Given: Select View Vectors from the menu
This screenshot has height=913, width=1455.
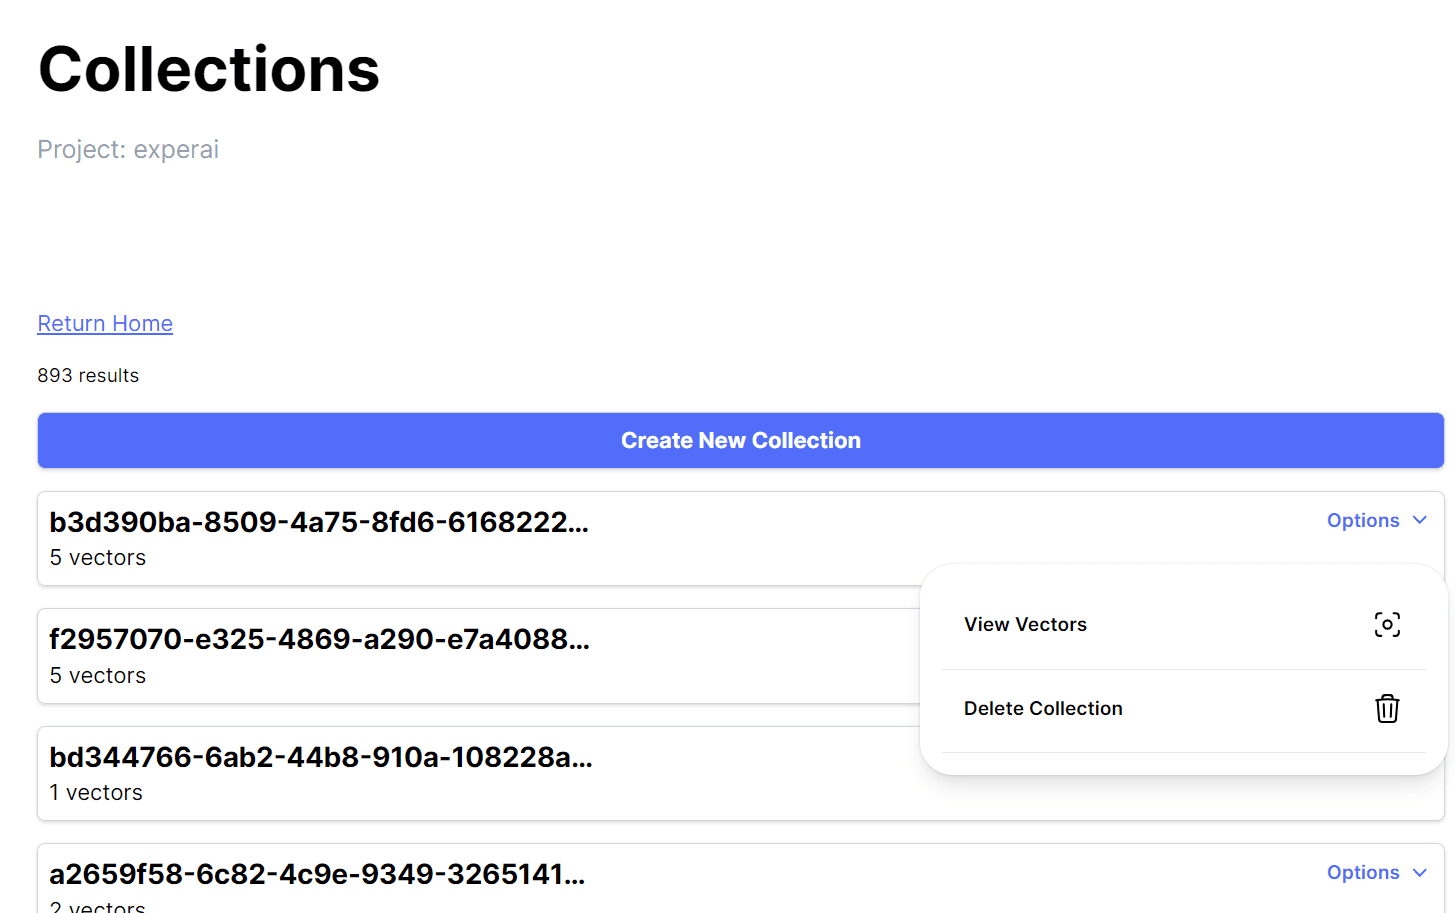Looking at the screenshot, I should [1025, 625].
